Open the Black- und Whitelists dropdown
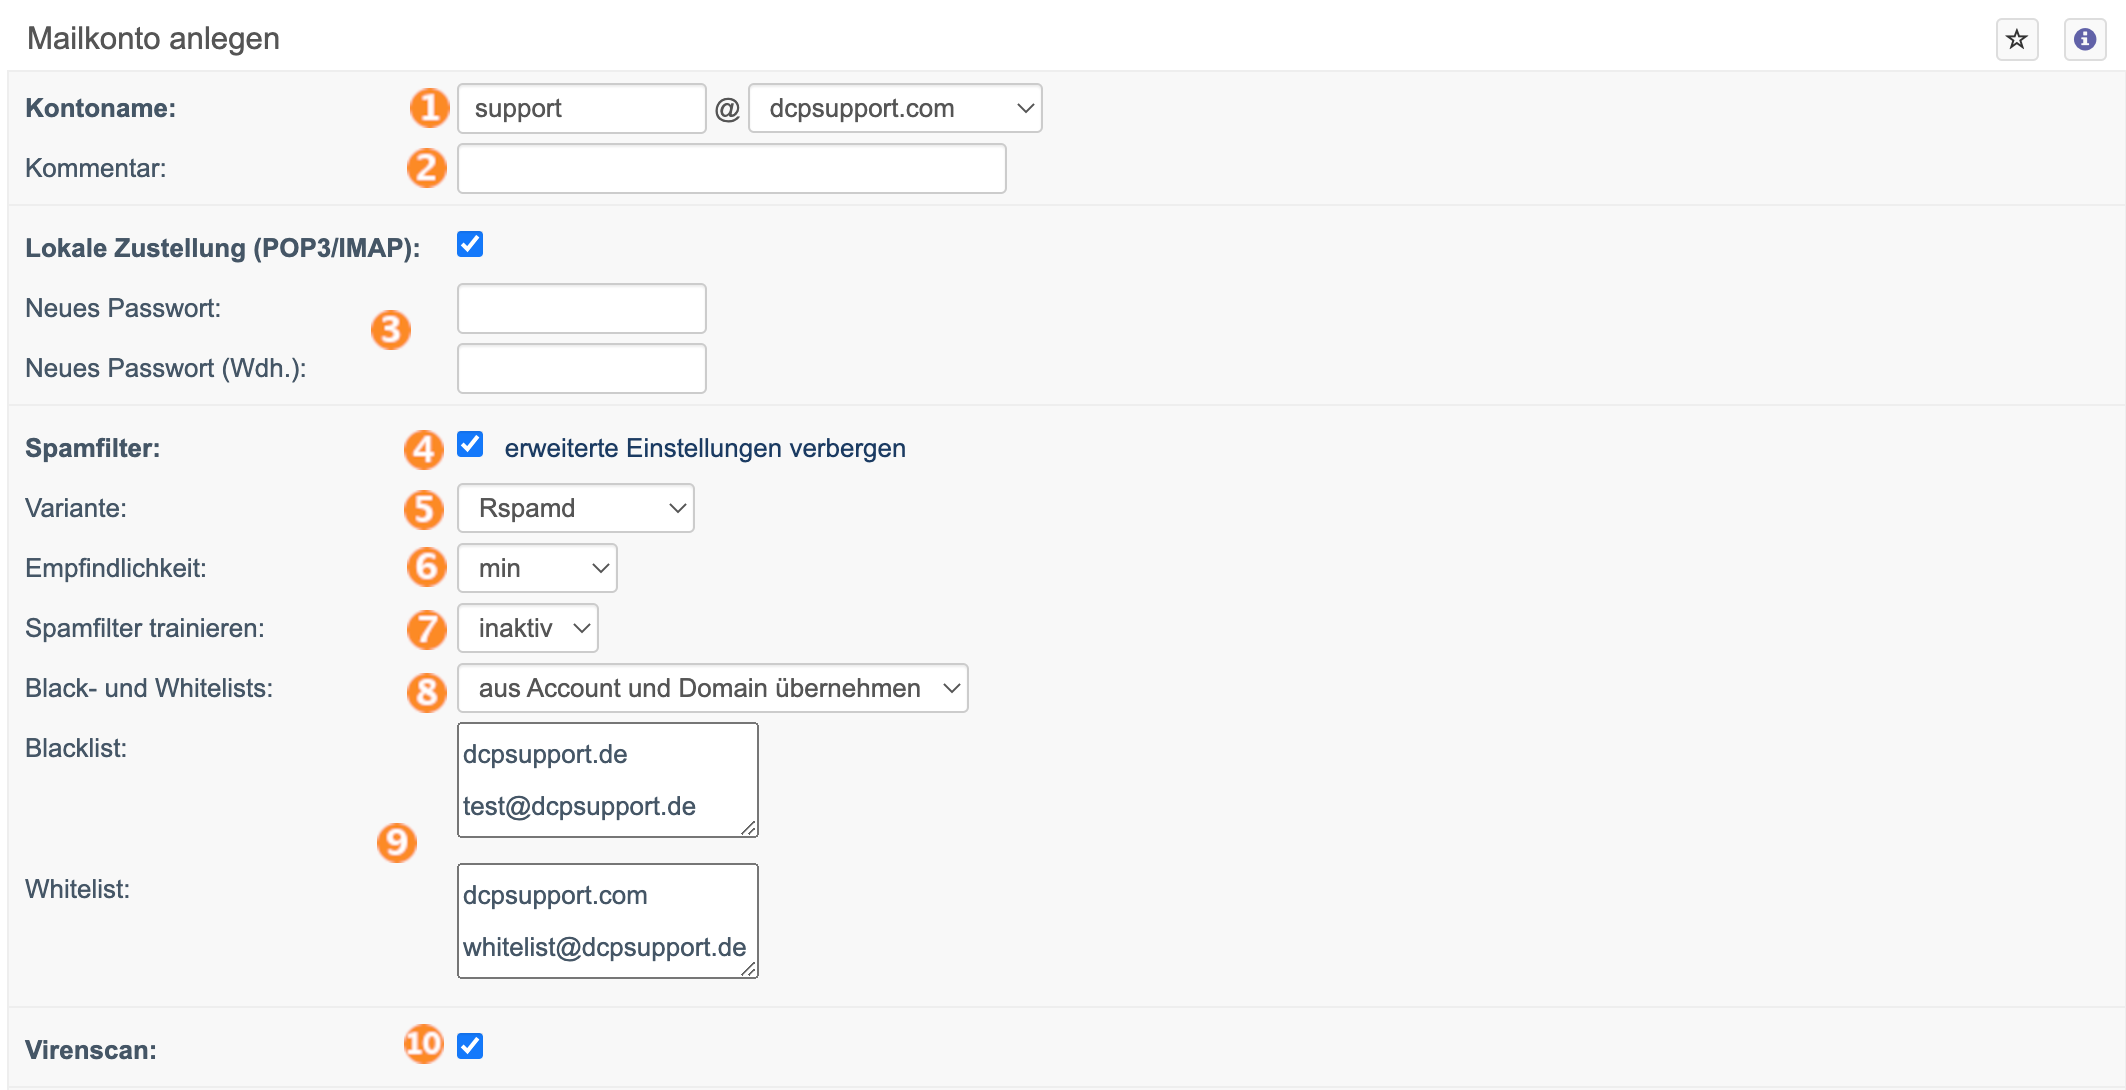This screenshot has height=1090, width=2126. (713, 688)
